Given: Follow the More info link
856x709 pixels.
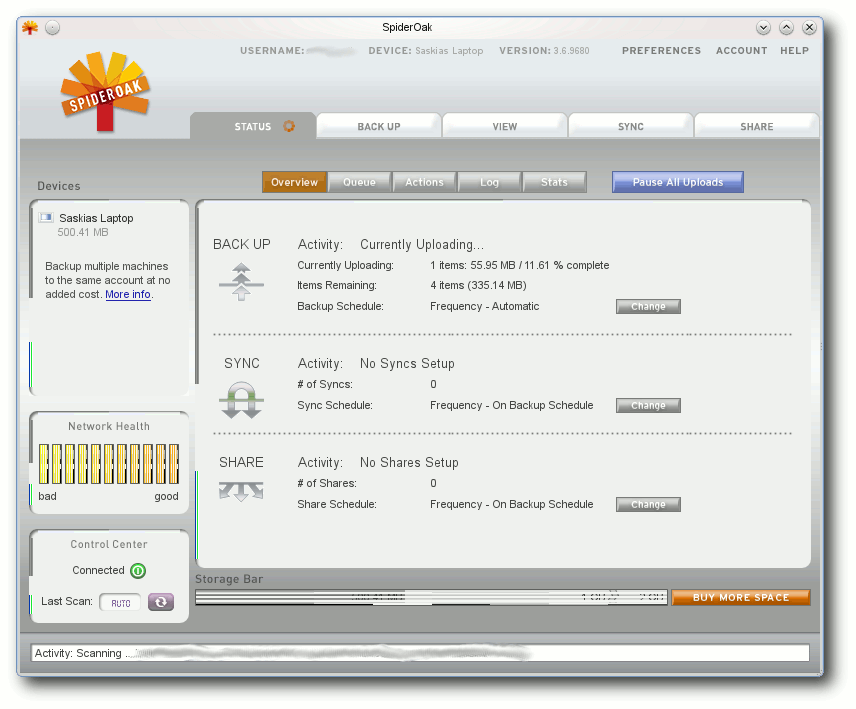Looking at the screenshot, I should click(x=128, y=294).
